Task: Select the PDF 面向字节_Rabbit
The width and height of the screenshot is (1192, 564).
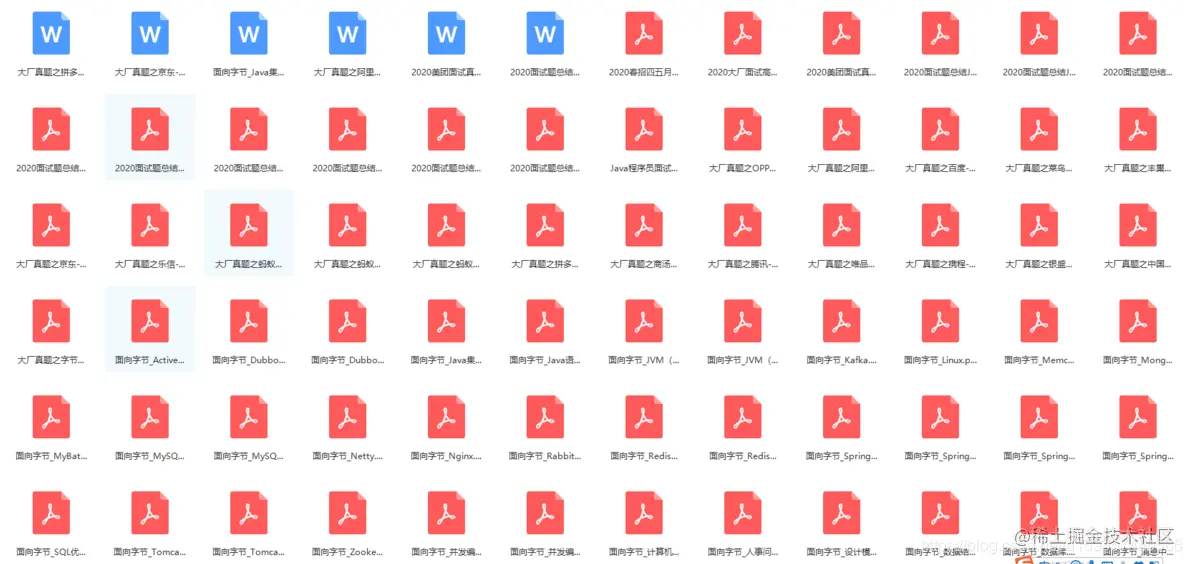Action: 545,417
